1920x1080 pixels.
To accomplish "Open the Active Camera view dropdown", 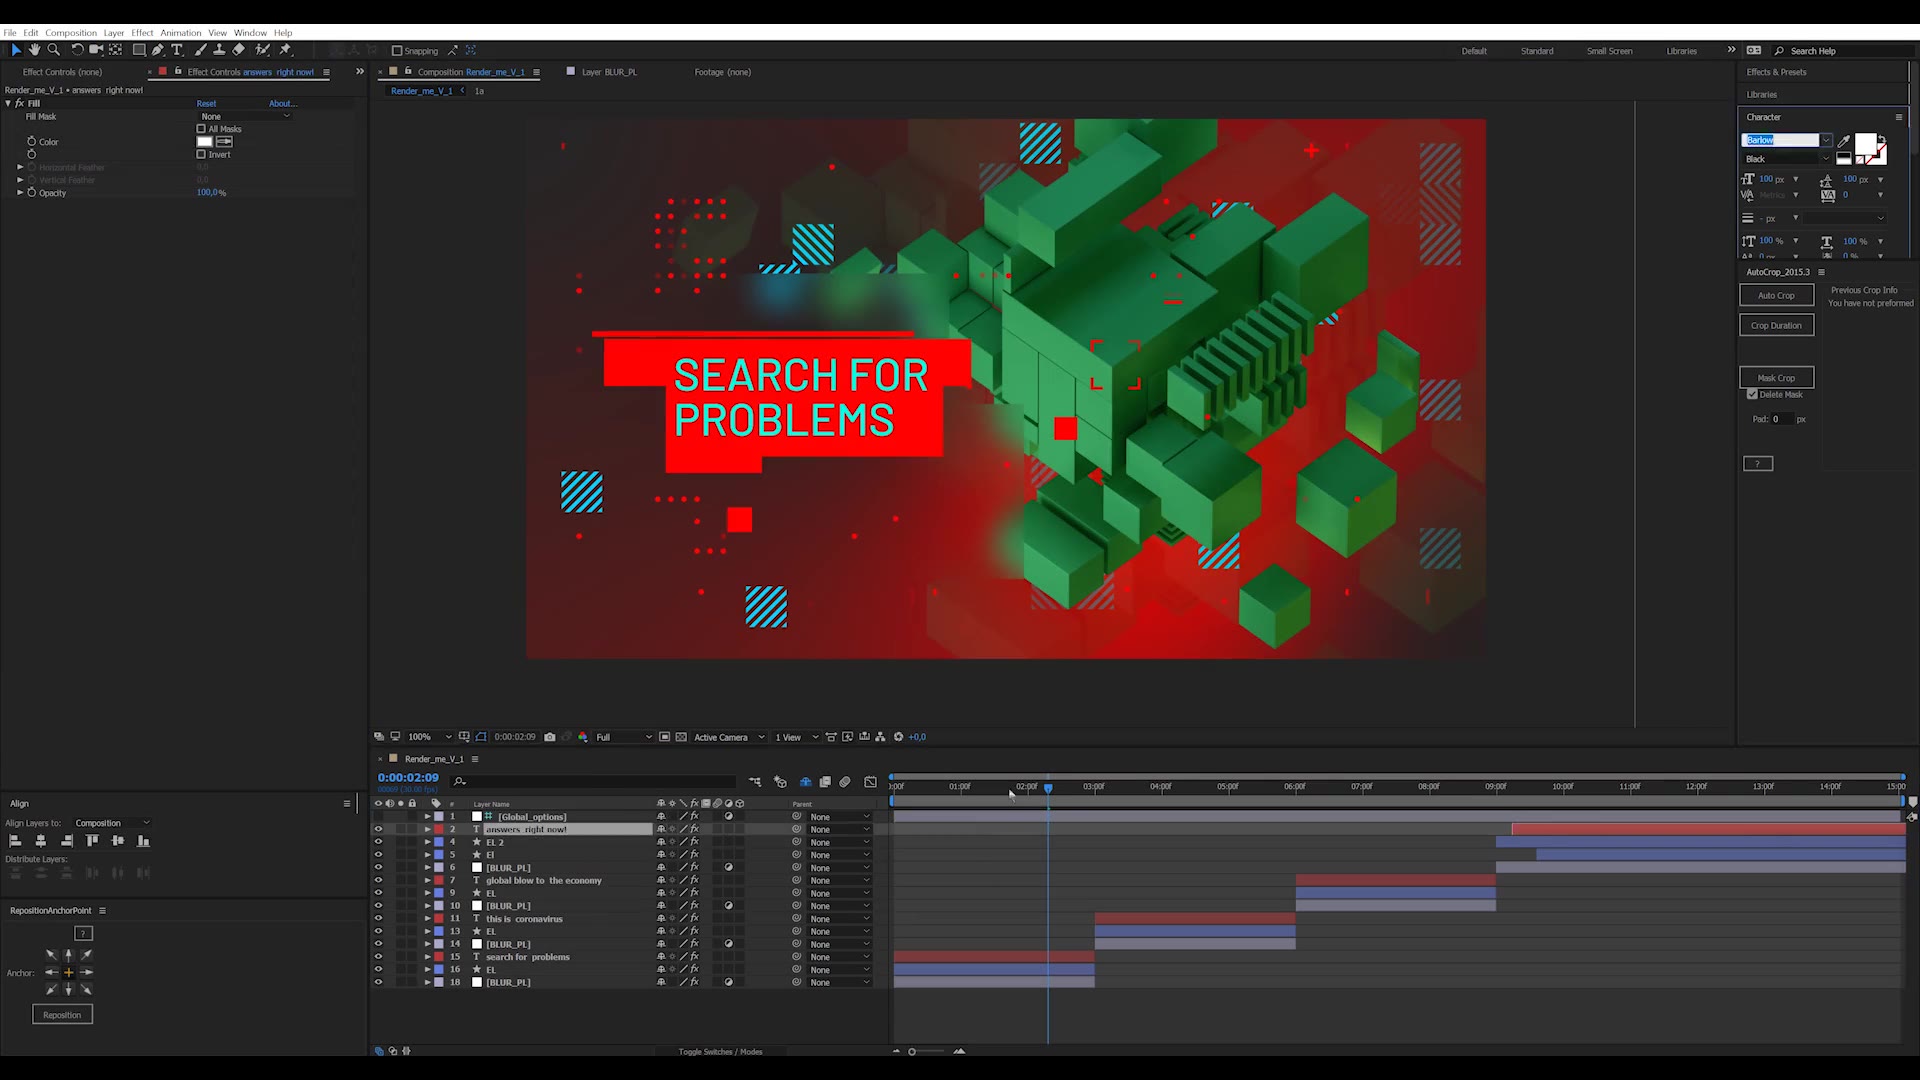I will click(x=729, y=737).
